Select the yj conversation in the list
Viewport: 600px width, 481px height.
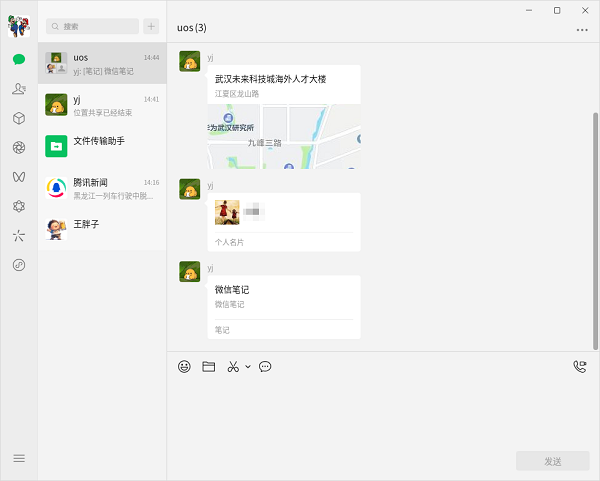(x=102, y=105)
